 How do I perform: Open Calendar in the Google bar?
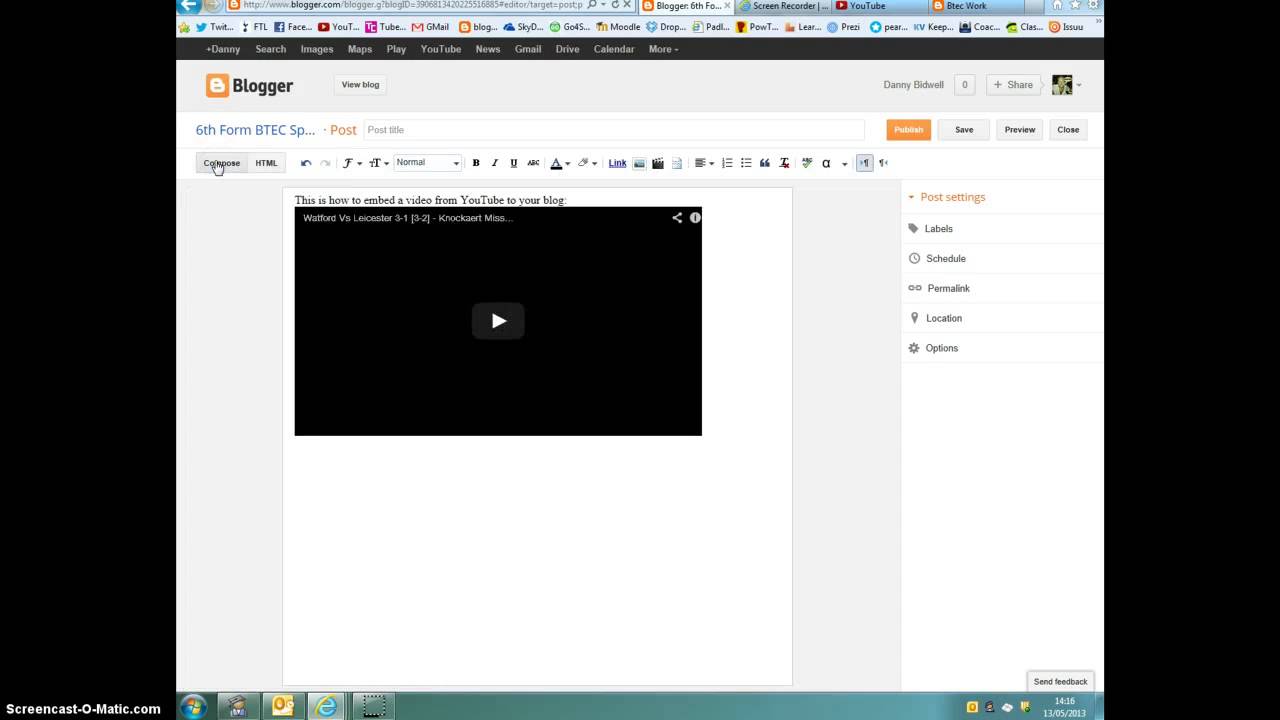pos(614,49)
